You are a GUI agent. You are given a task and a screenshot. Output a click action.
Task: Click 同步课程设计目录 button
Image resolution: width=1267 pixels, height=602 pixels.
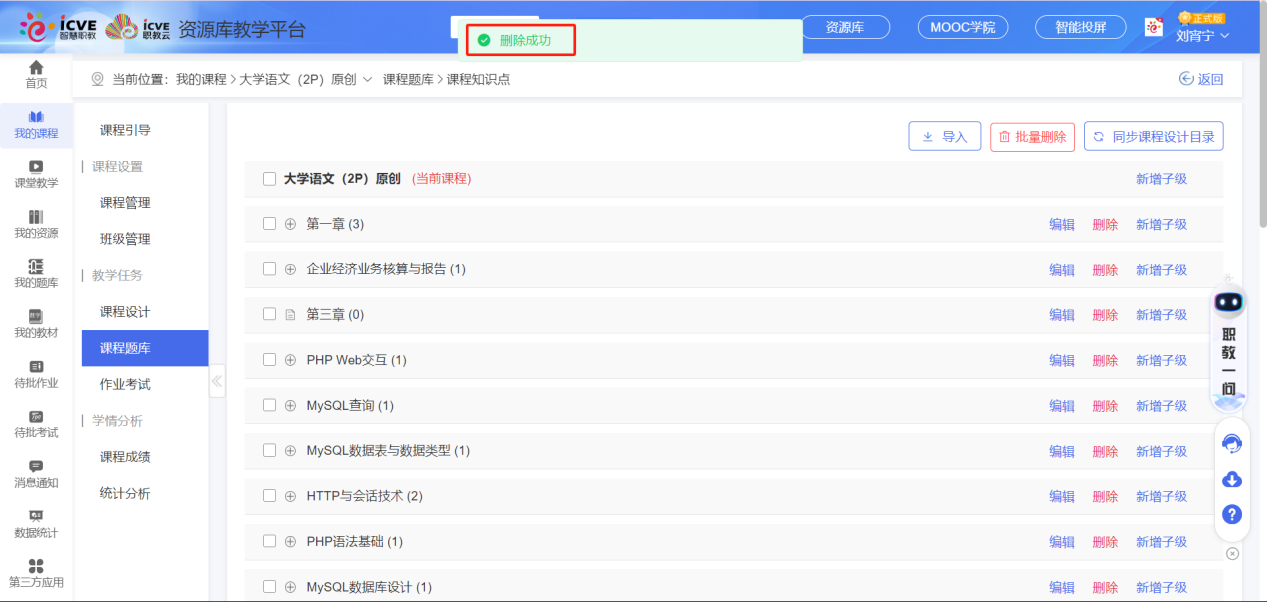click(1153, 137)
